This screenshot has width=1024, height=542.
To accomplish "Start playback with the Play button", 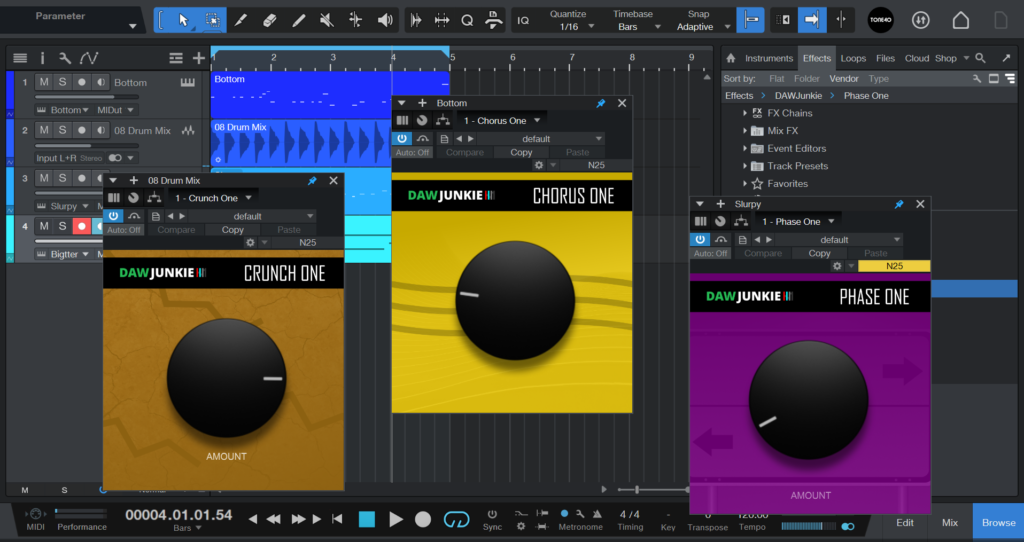I will point(396,519).
